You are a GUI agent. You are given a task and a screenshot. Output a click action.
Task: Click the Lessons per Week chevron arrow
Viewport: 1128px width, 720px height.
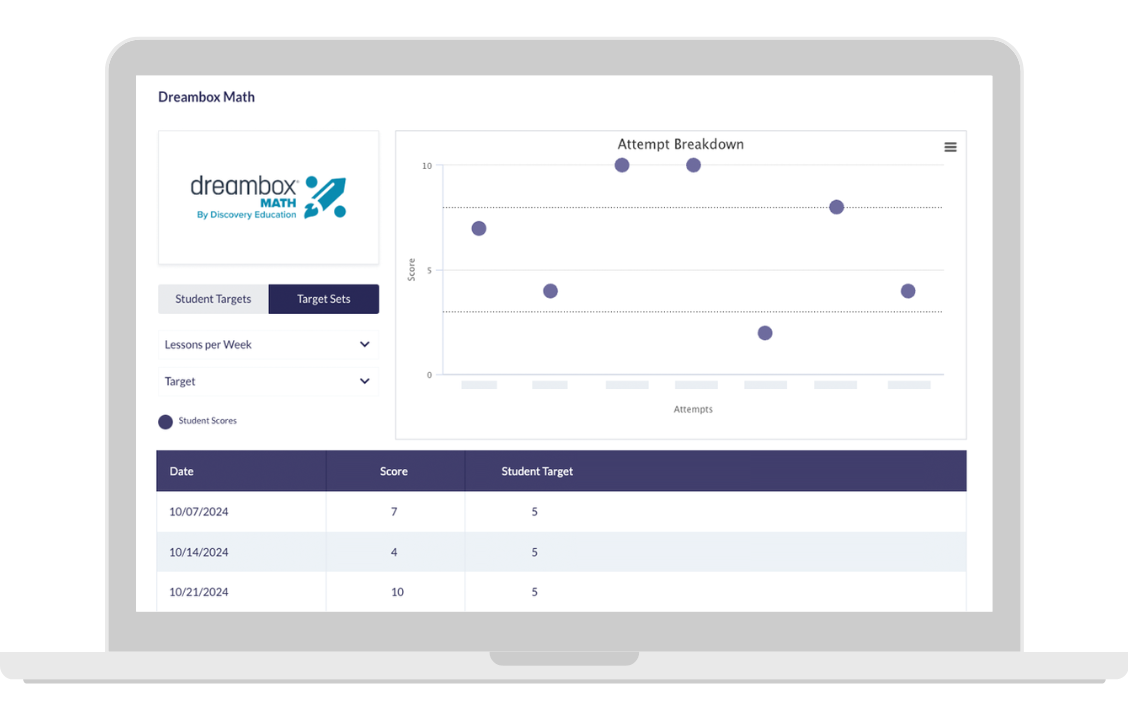point(364,345)
